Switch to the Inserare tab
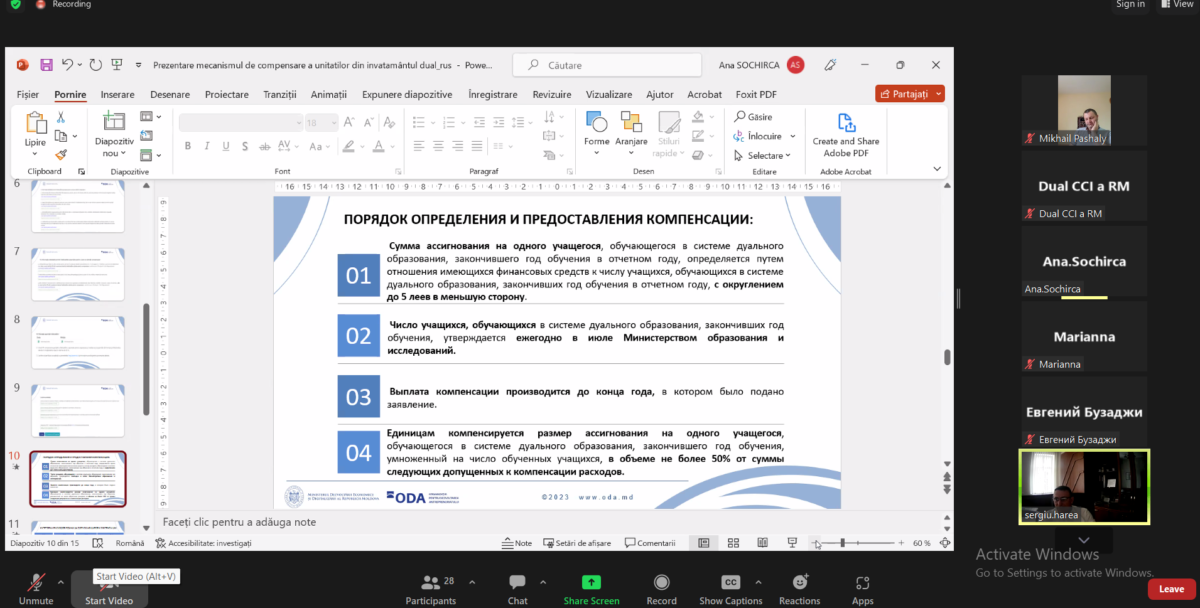The image size is (1200, 608). [117, 94]
